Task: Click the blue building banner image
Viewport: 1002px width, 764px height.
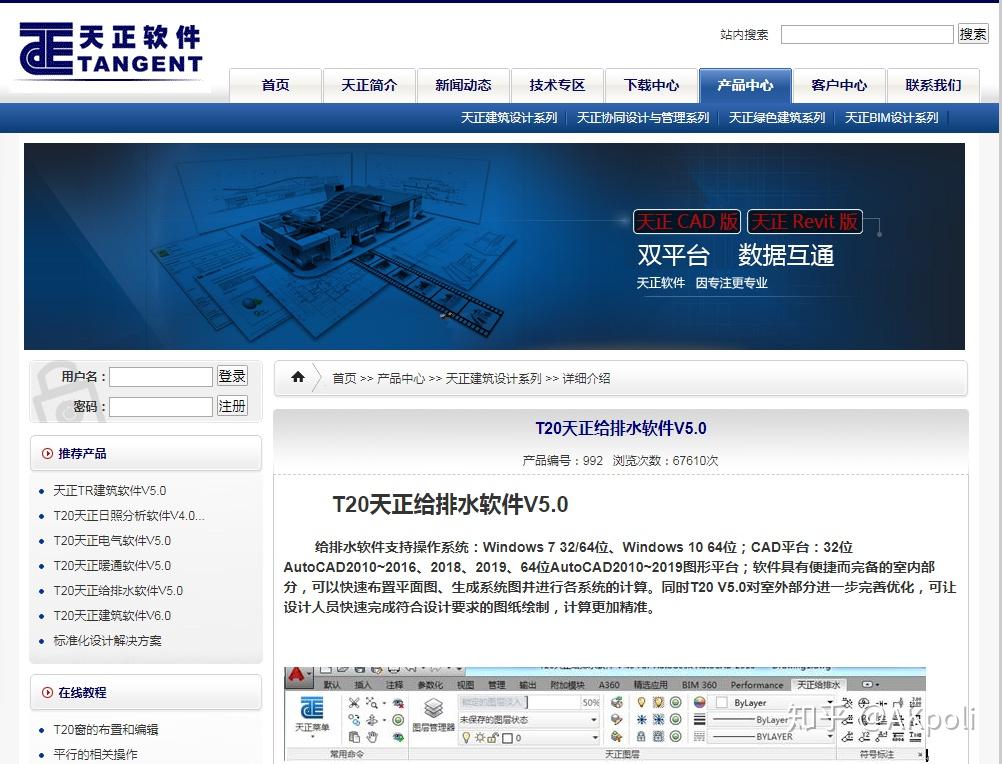Action: click(494, 247)
